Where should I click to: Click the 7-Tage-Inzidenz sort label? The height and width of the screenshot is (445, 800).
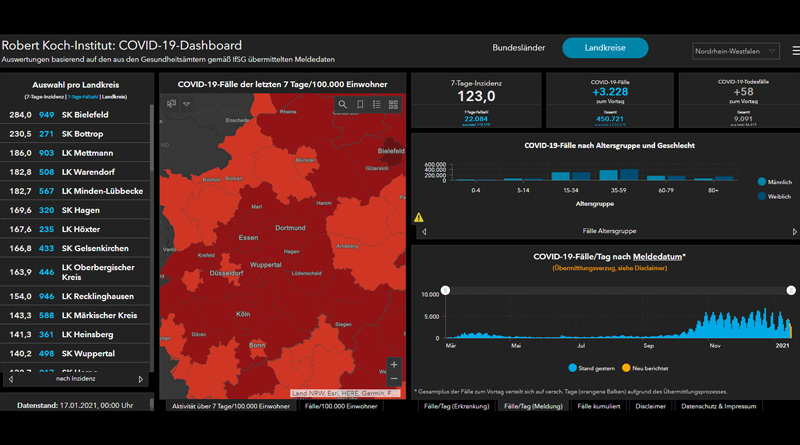tap(45, 96)
